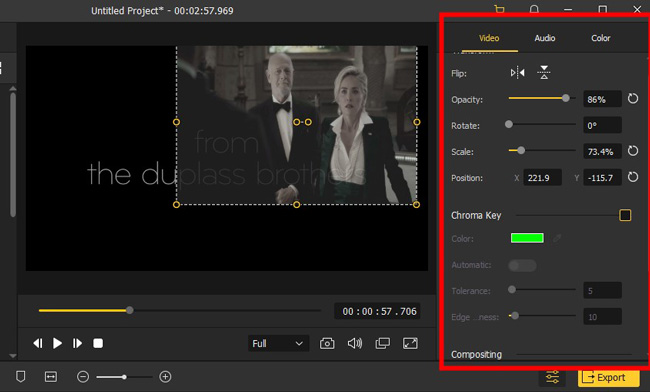
Task: Click the Tolerance slider handle
Action: 512,290
